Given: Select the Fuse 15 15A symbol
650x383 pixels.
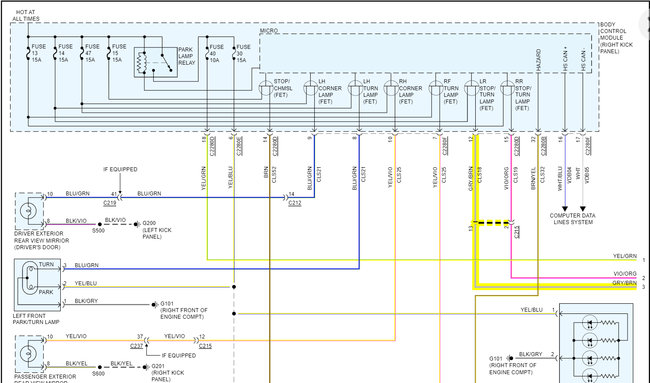Looking at the screenshot, I should [109, 53].
